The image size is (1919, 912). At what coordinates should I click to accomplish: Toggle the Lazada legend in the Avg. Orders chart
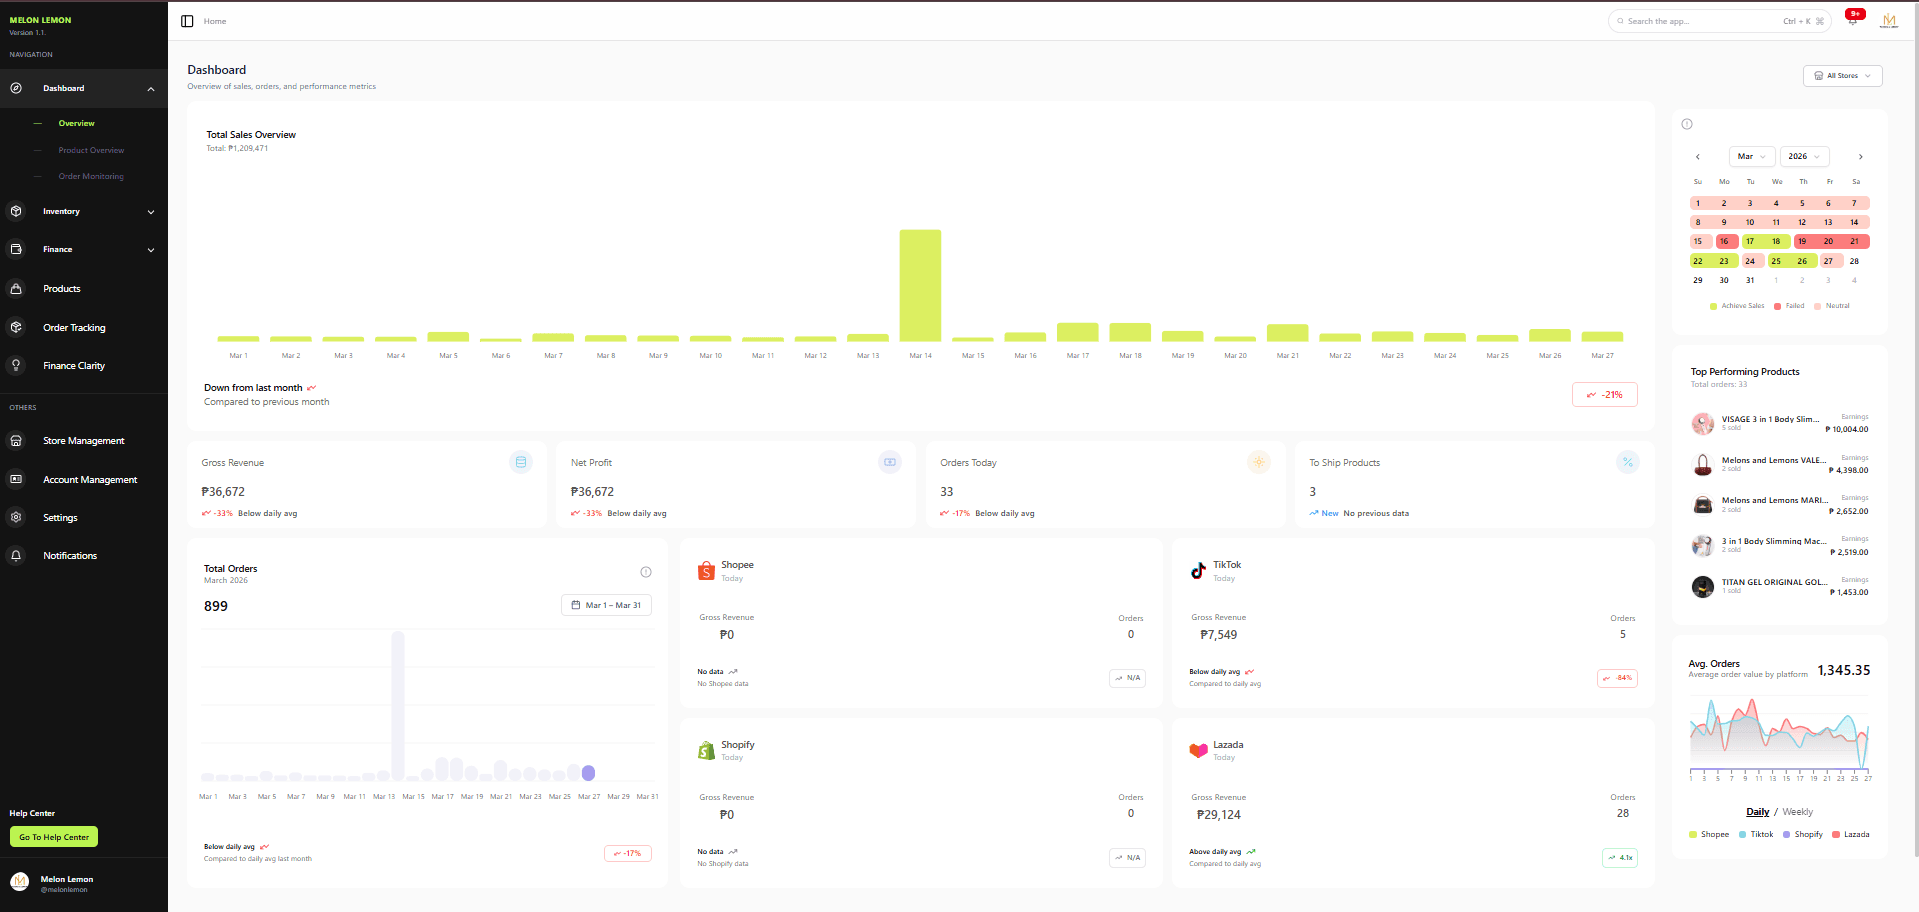click(x=1838, y=834)
